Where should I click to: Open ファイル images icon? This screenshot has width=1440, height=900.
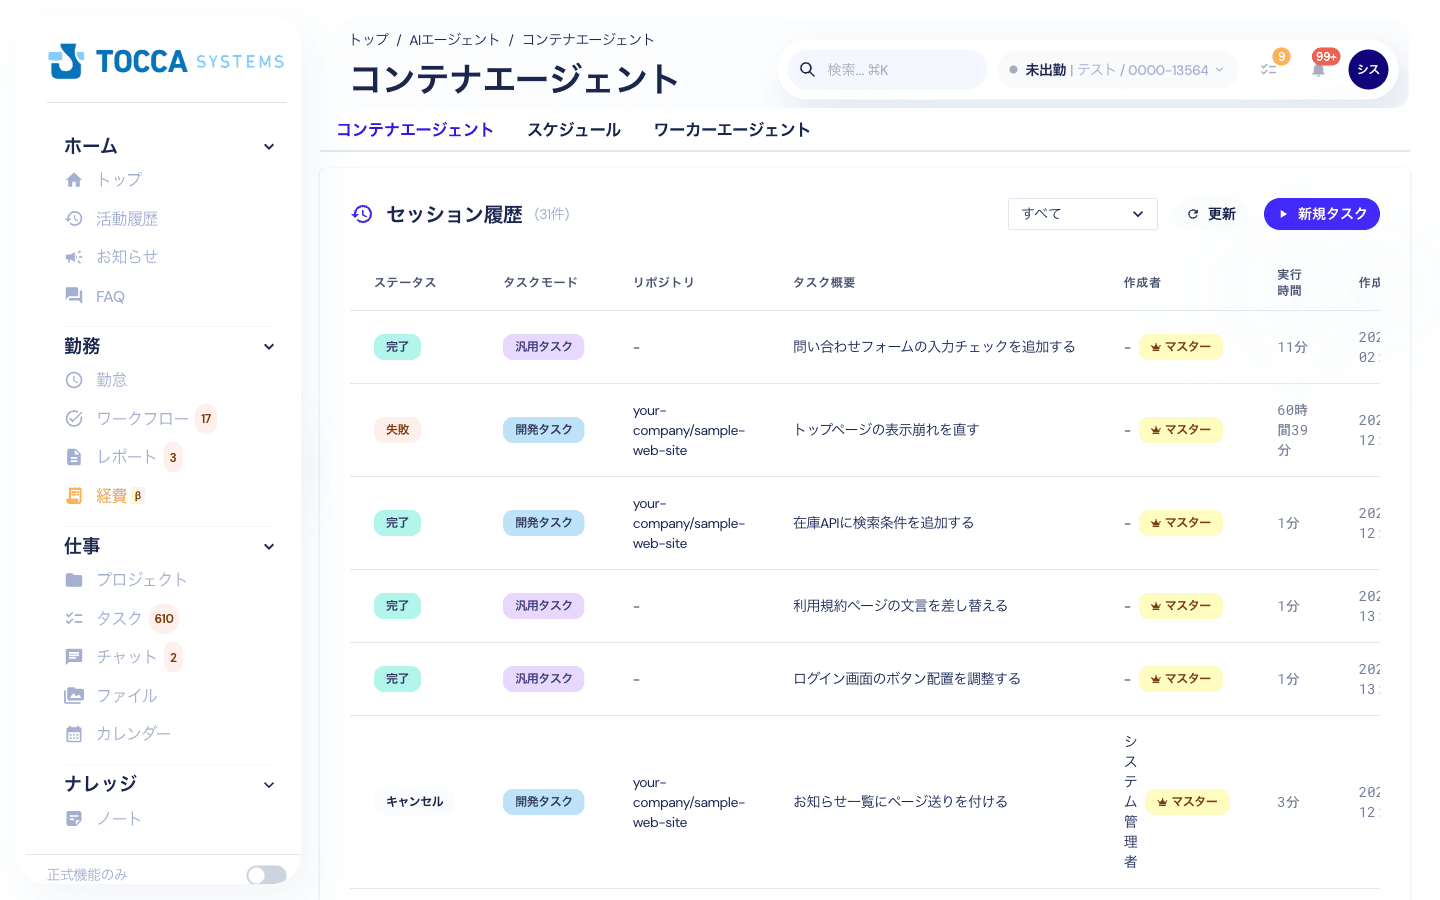pos(74,695)
